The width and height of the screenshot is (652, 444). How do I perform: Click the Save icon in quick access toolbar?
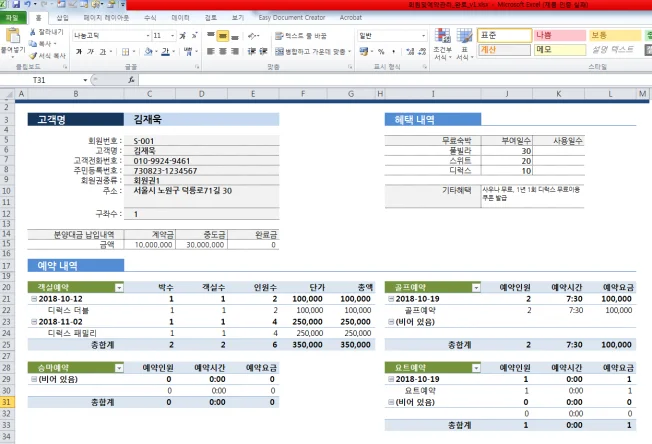[16, 4]
